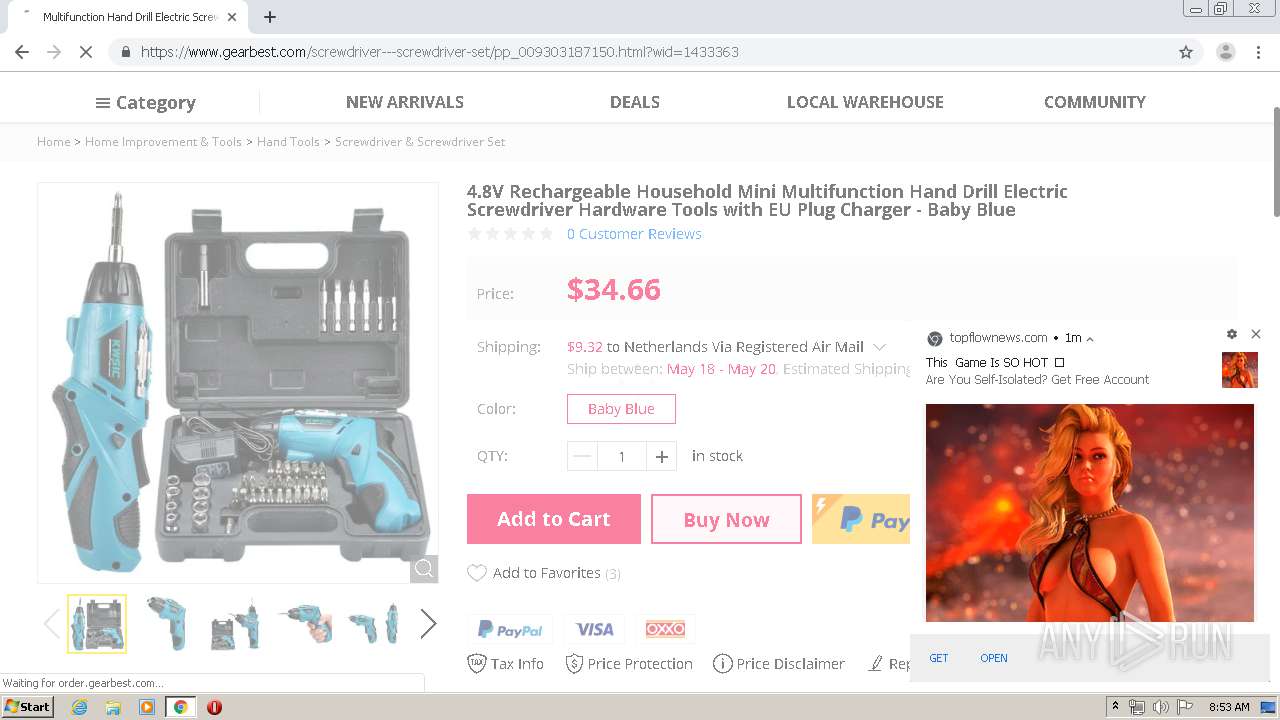The image size is (1280, 720).
Task: Click the heart Add to Favorites icon
Action: [x=477, y=573]
